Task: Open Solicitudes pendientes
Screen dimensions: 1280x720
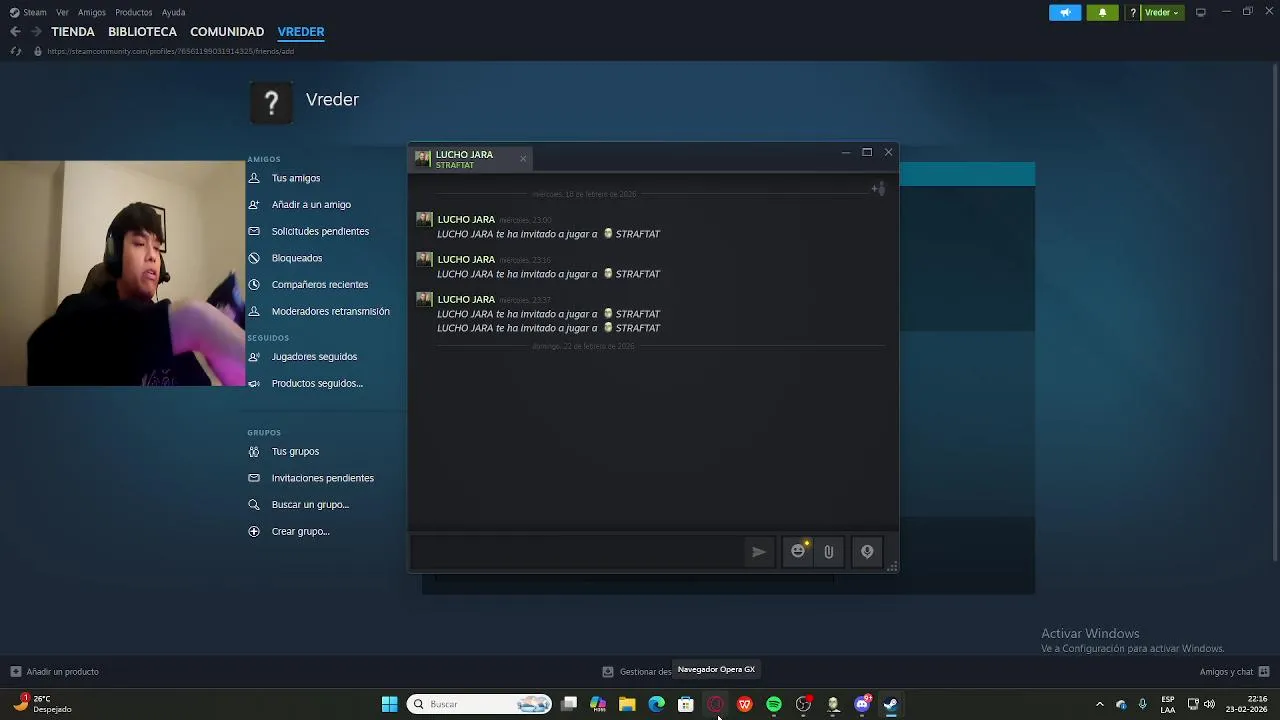Action: [320, 231]
